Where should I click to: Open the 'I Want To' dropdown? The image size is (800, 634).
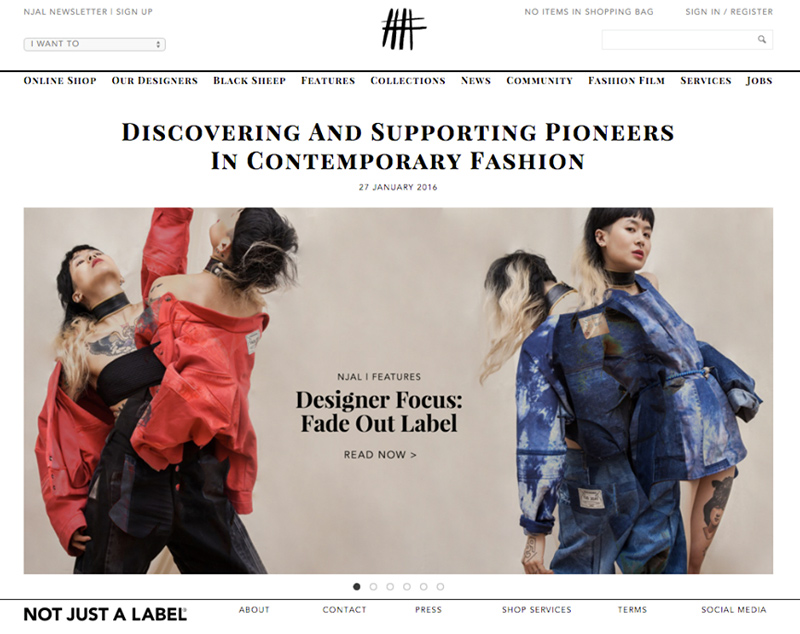[x=94, y=44]
